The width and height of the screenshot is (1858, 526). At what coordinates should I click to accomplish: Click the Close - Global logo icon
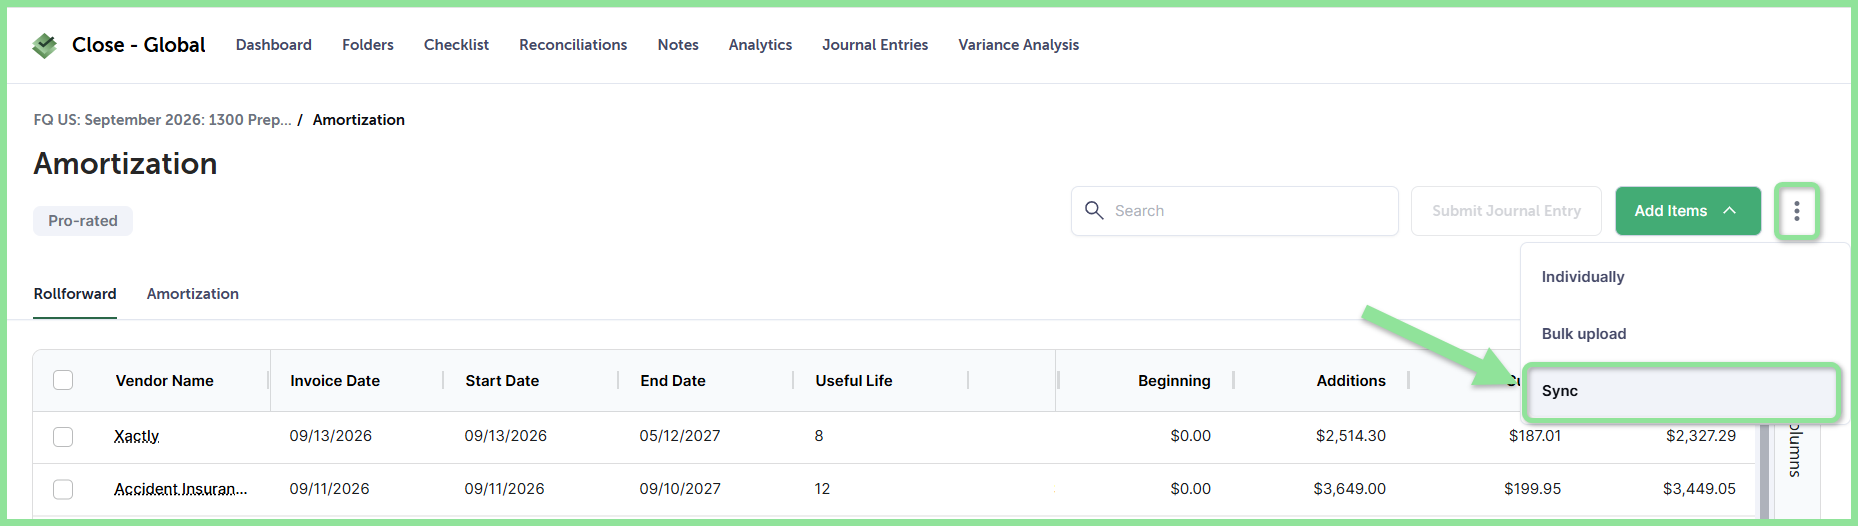point(45,45)
